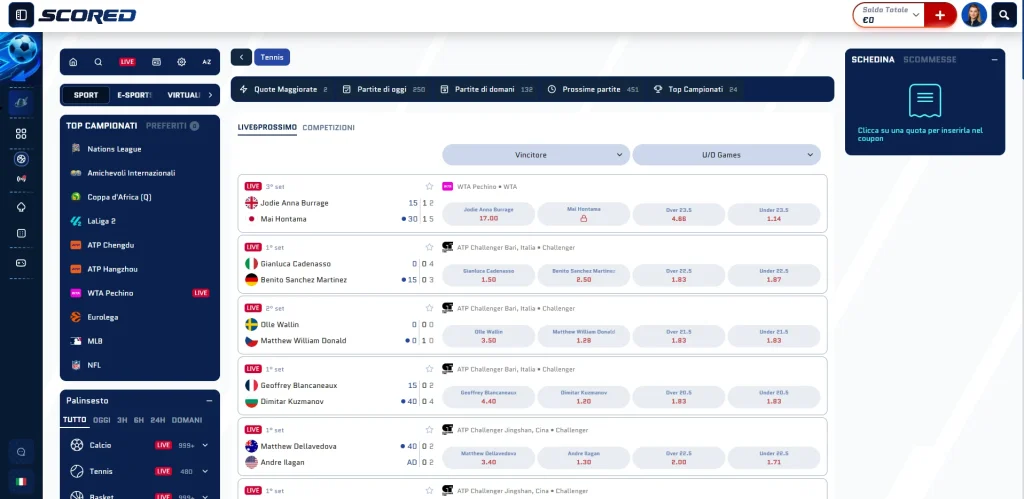Open the casino spade icon in left rail
Image resolution: width=1024 pixels, height=499 pixels.
[x=21, y=207]
